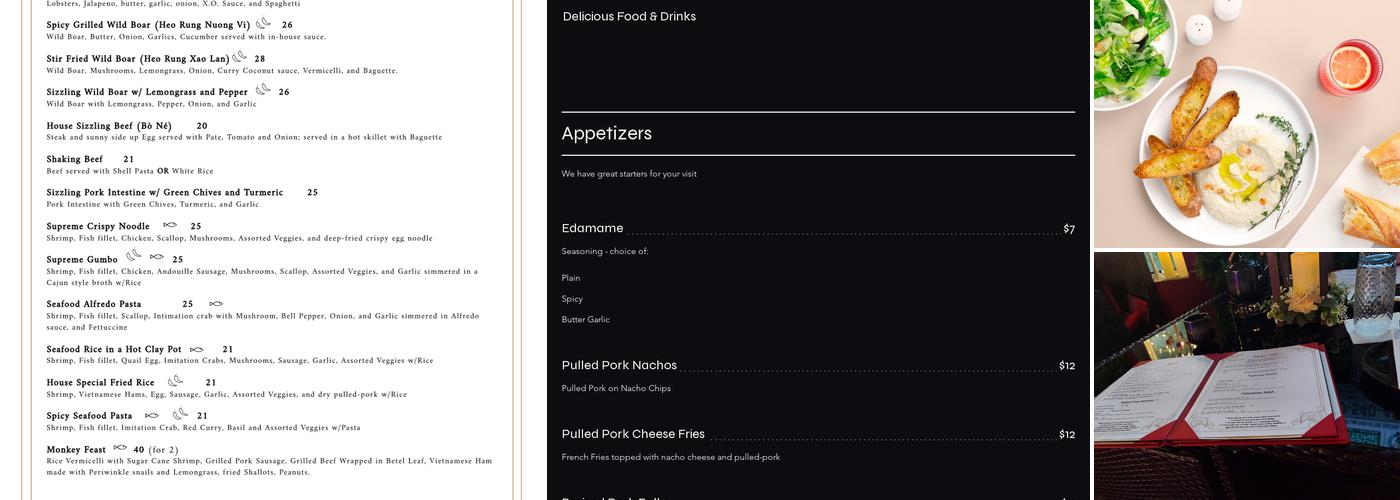The height and width of the screenshot is (500, 1400).
Task: Open the restaurant table menu photo
Action: (x=1246, y=376)
